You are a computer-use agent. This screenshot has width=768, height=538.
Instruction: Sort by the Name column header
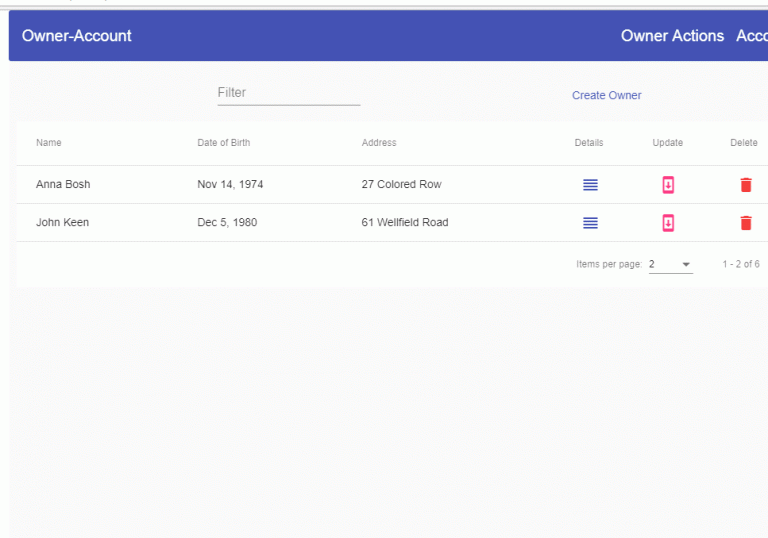tap(48, 143)
